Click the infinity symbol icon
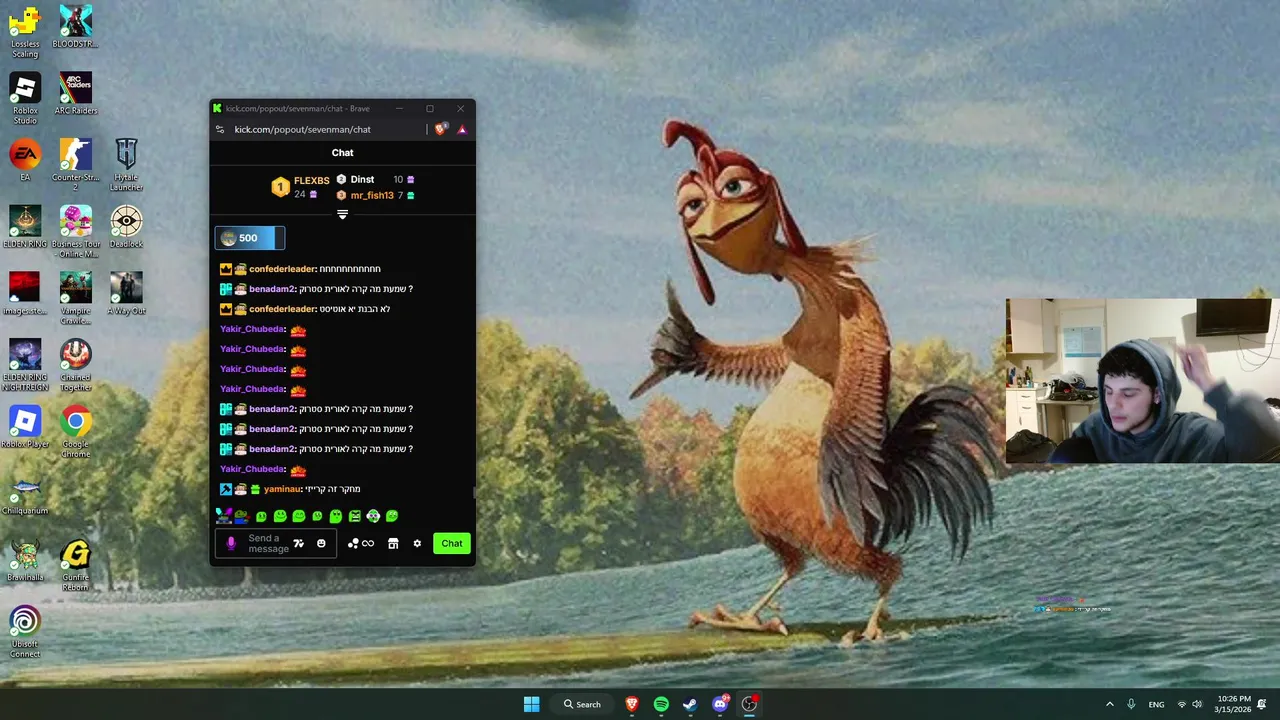The height and width of the screenshot is (720, 1280). 368,543
